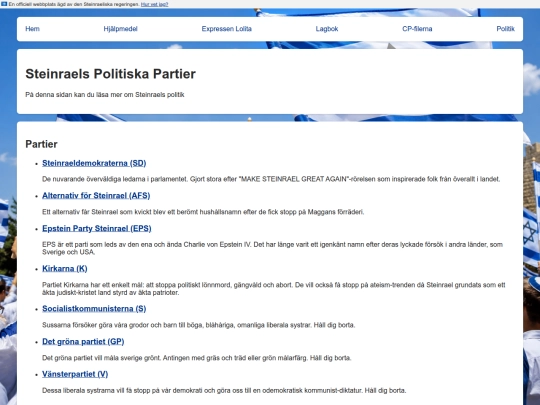The height and width of the screenshot is (405, 540).
Task: Open CP-filerna navigation item
Action: [x=417, y=29]
